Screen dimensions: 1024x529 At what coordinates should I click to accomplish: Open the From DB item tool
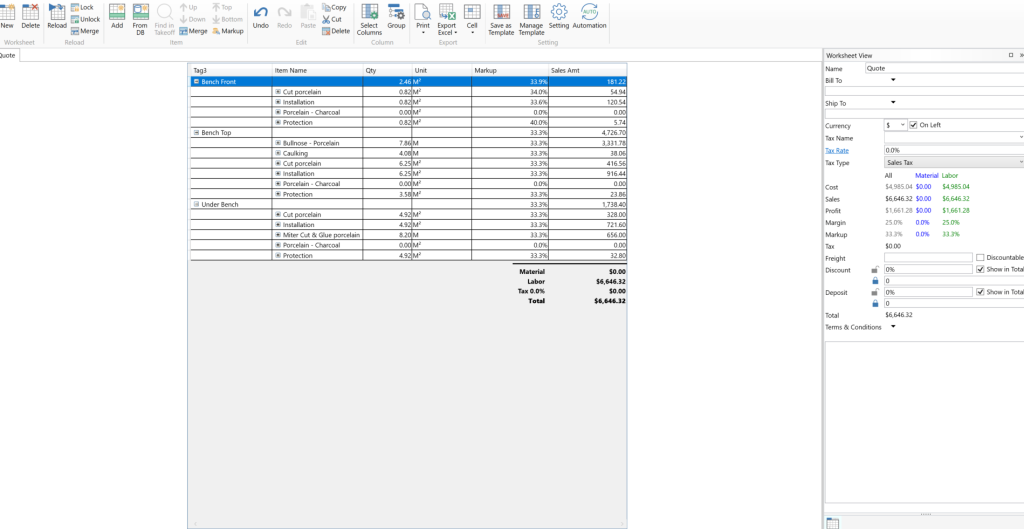tap(140, 12)
